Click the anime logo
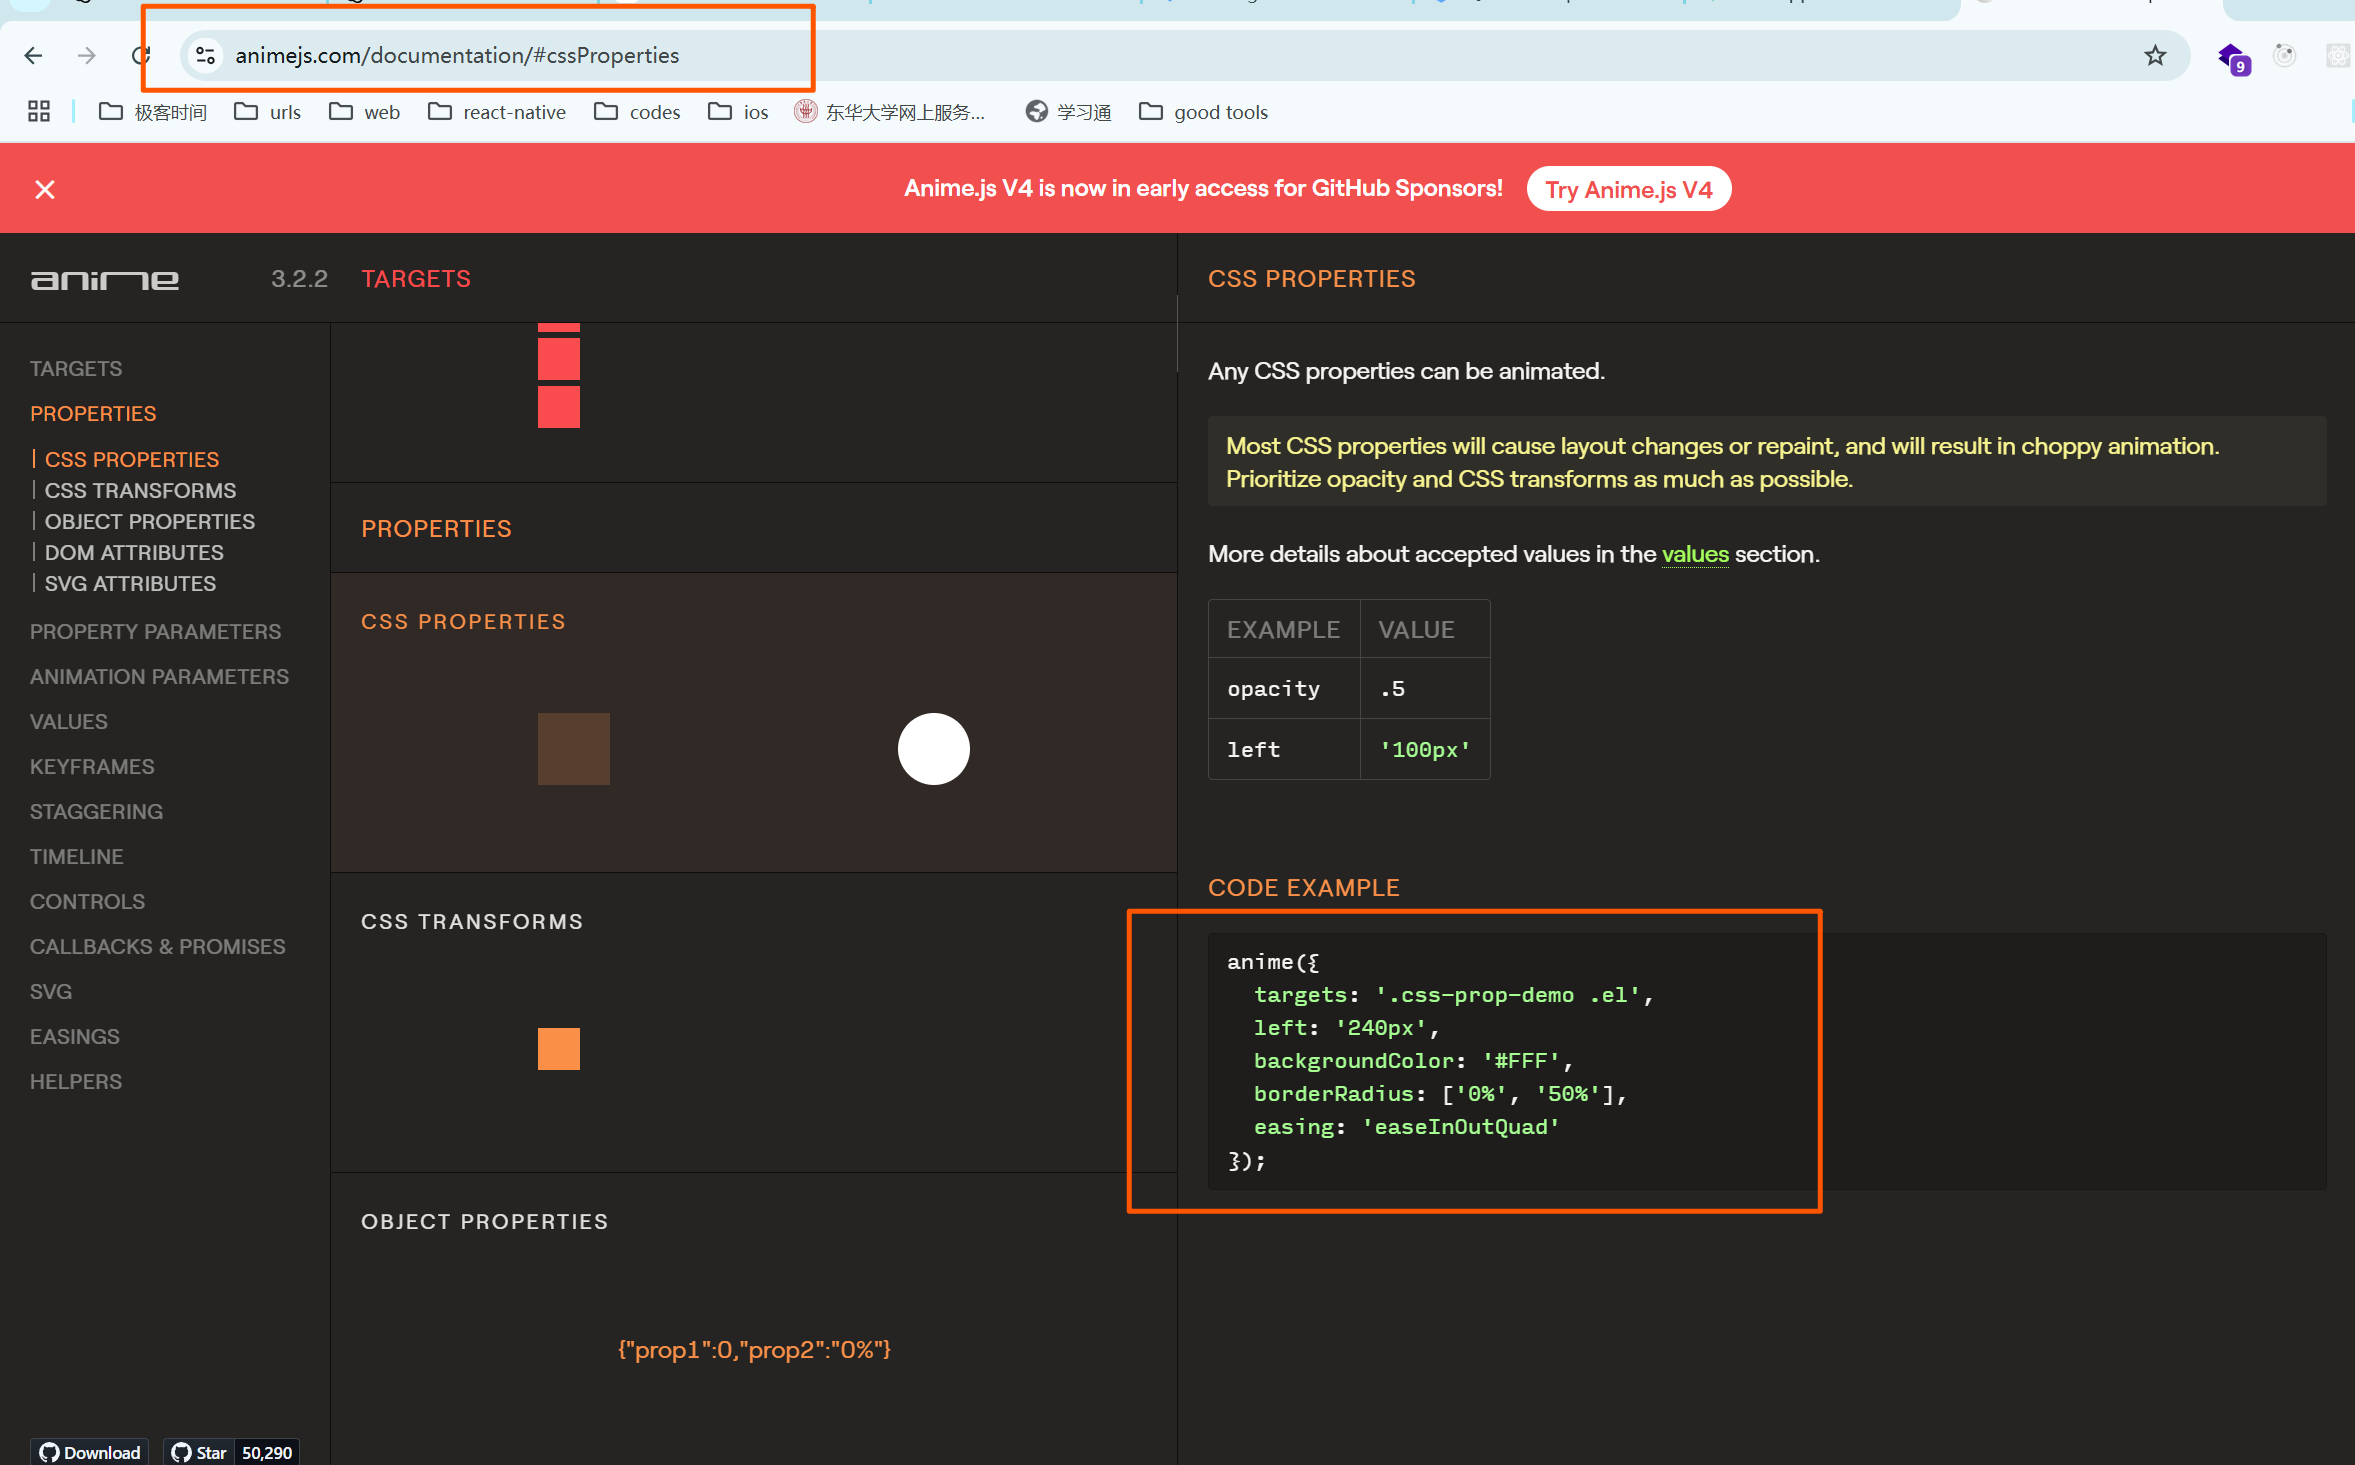This screenshot has width=2355, height=1465. [105, 280]
